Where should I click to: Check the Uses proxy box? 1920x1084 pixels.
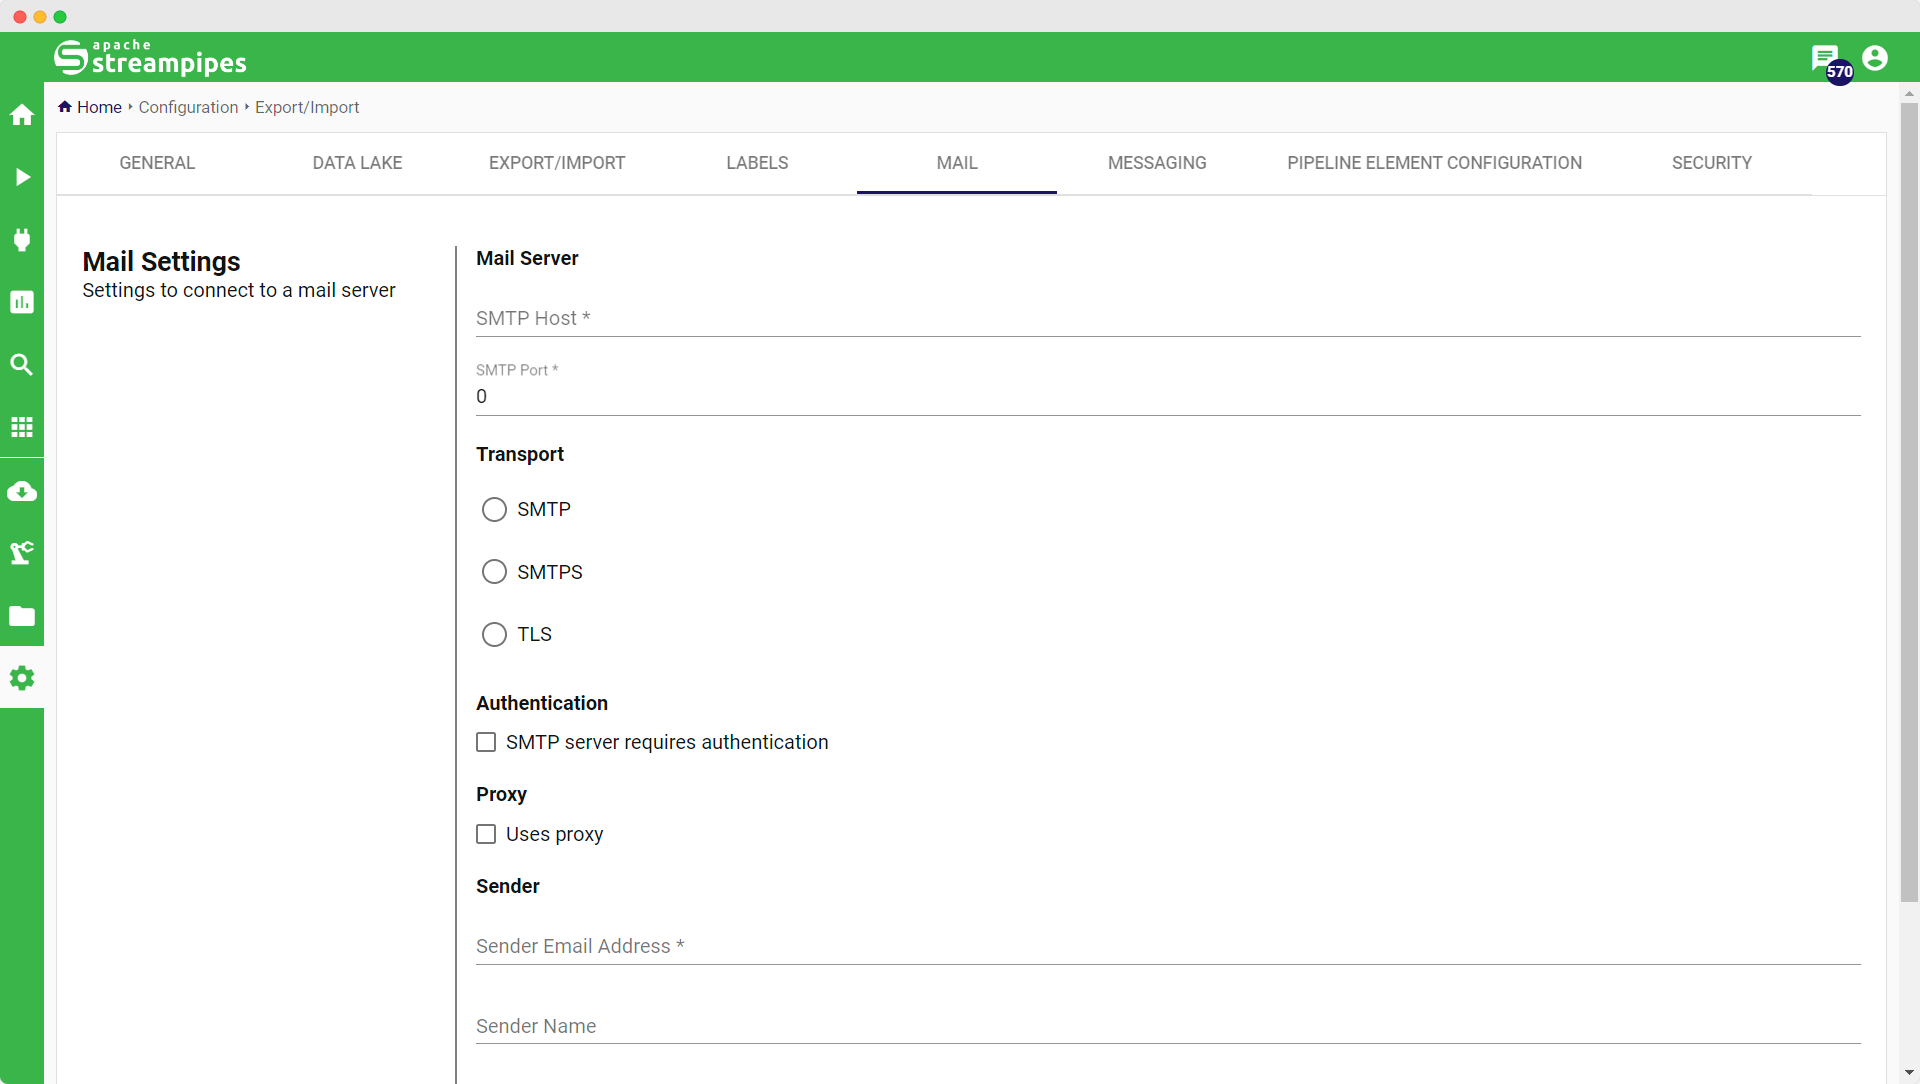coord(486,834)
